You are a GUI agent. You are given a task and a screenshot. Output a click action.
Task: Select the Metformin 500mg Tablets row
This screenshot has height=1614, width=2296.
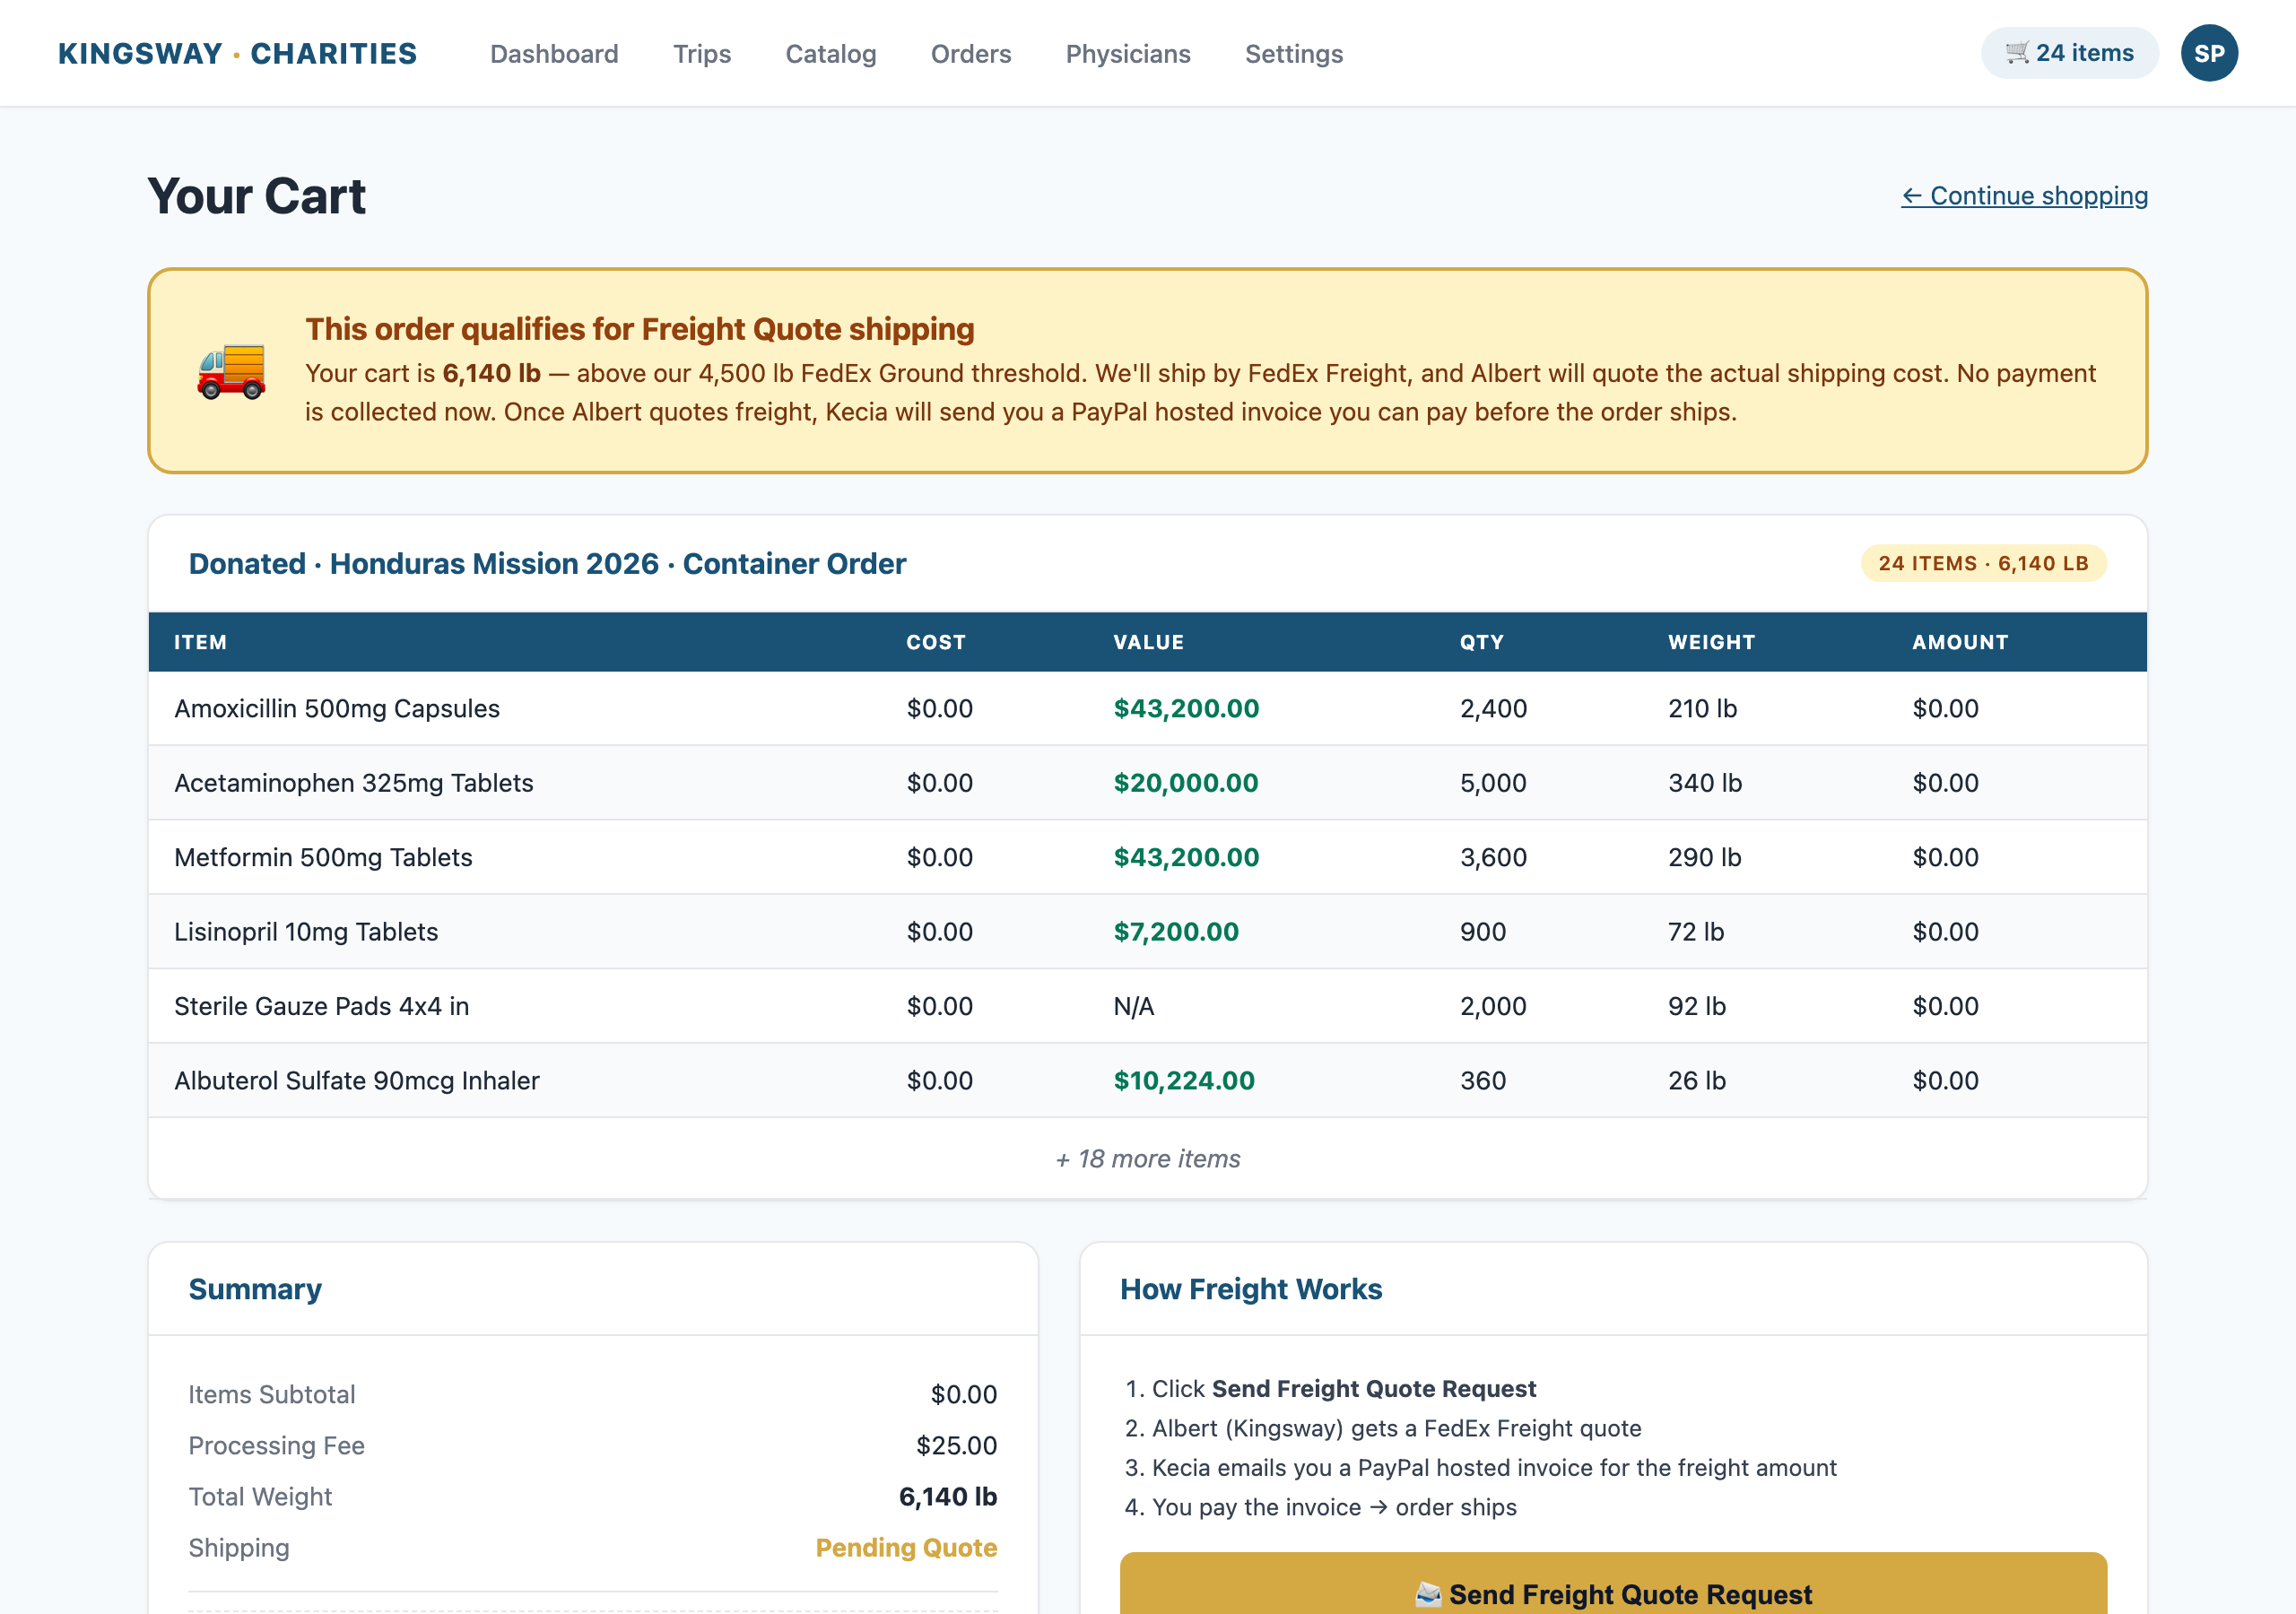pyautogui.click(x=1148, y=857)
